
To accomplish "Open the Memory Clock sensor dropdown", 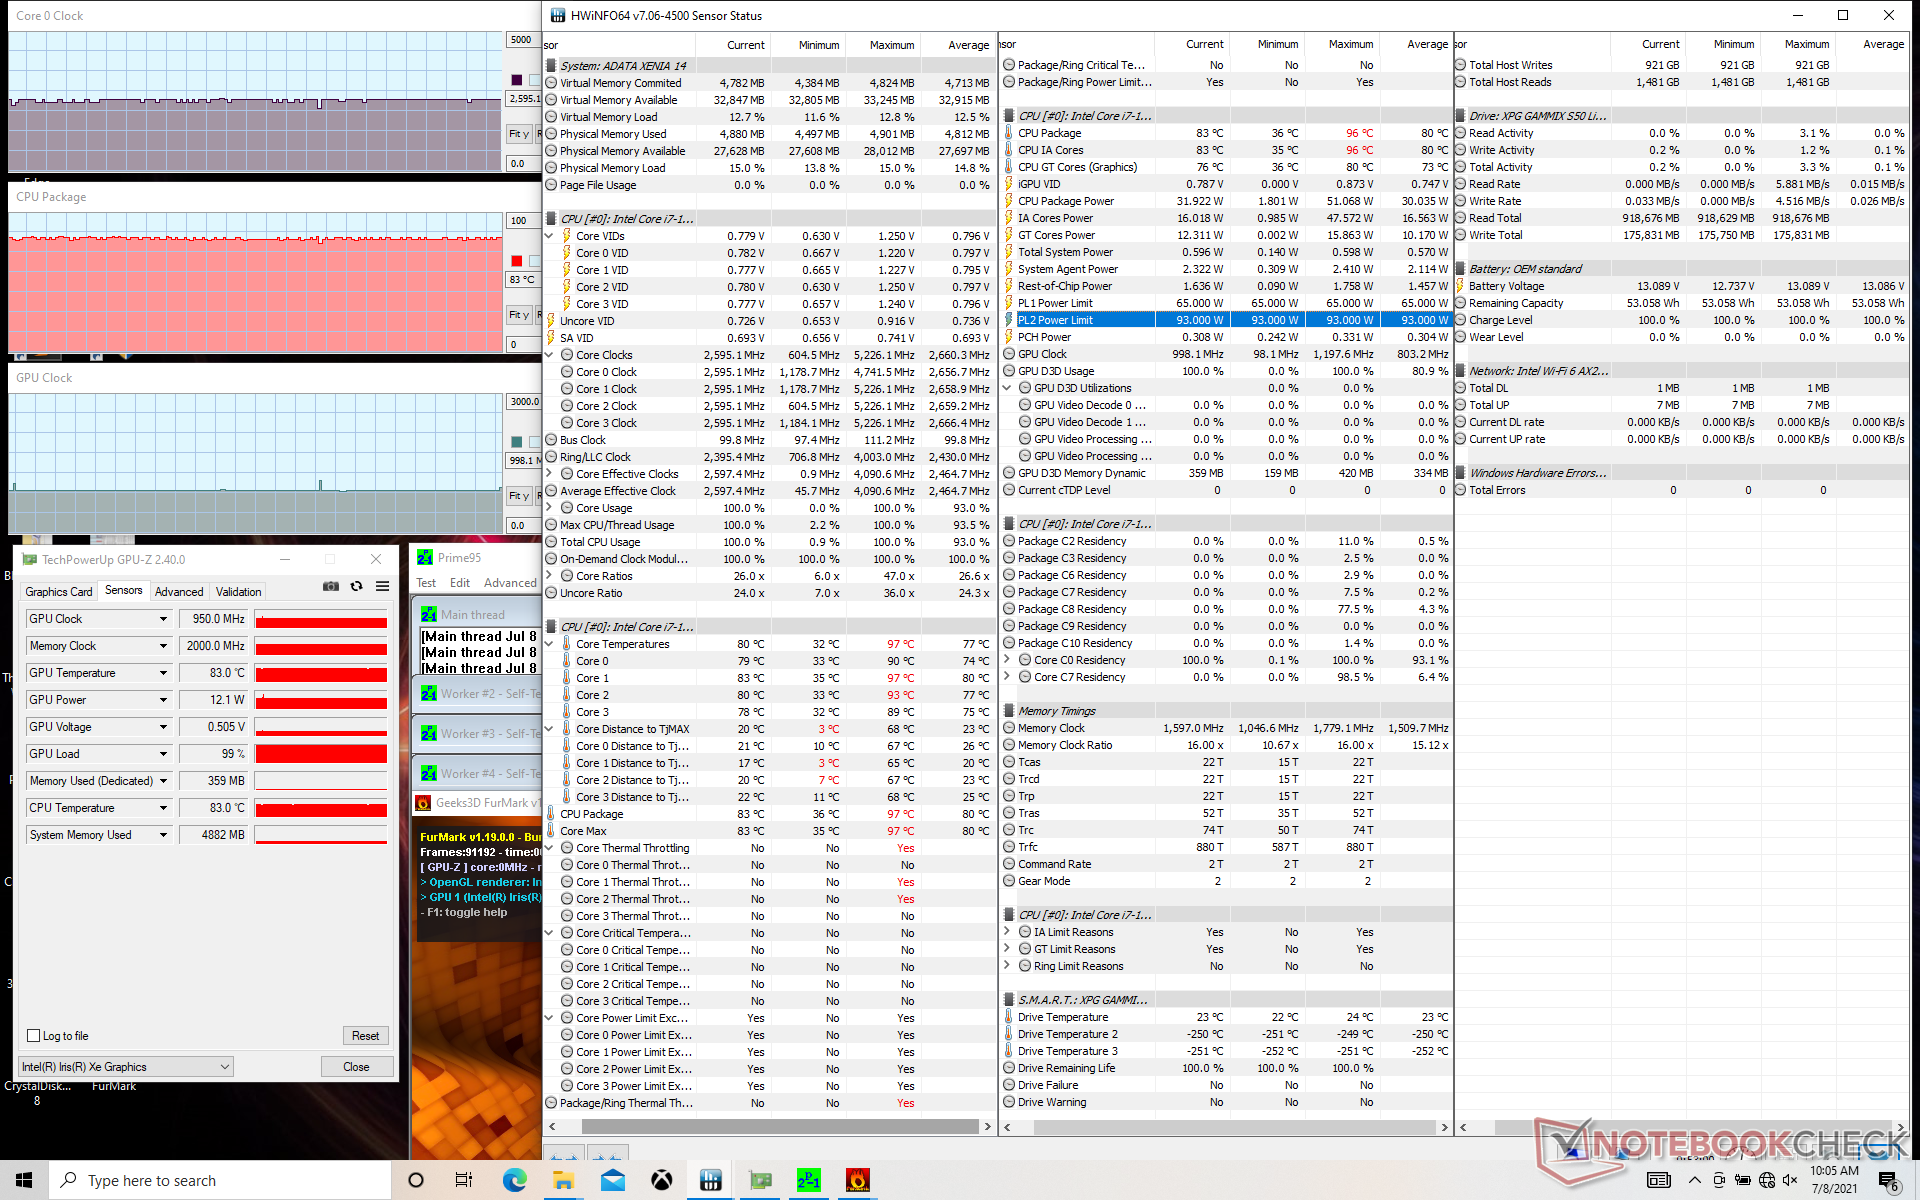I will 163,646.
